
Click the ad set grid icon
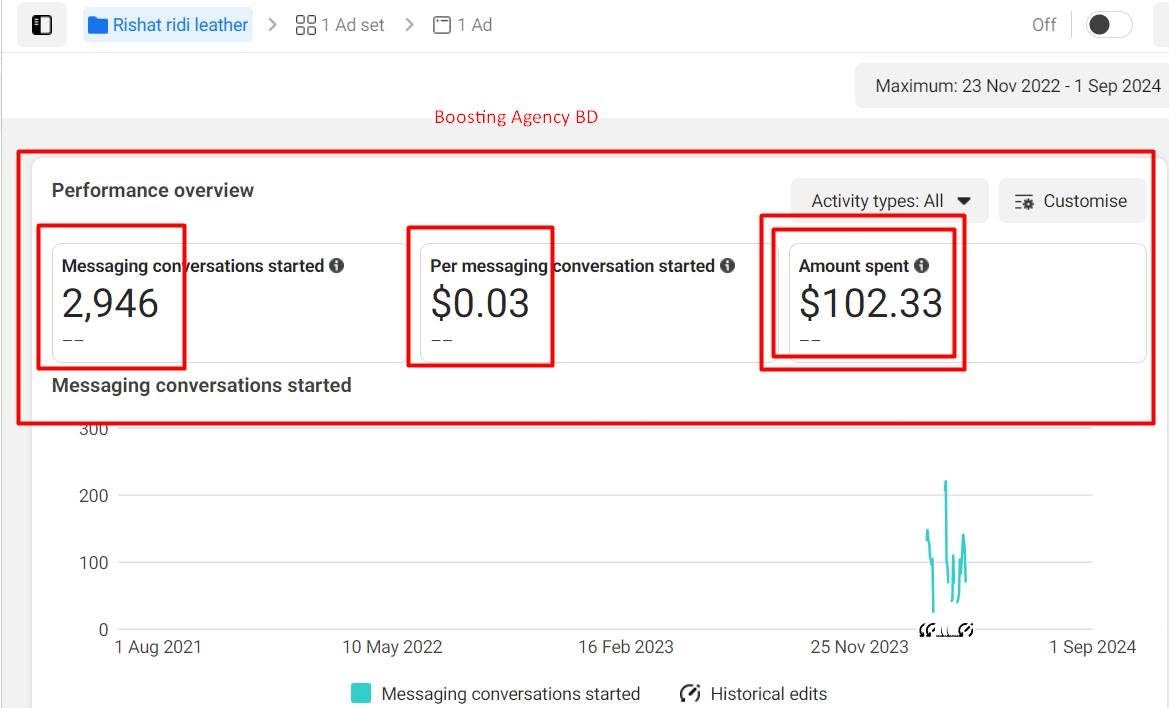306,25
